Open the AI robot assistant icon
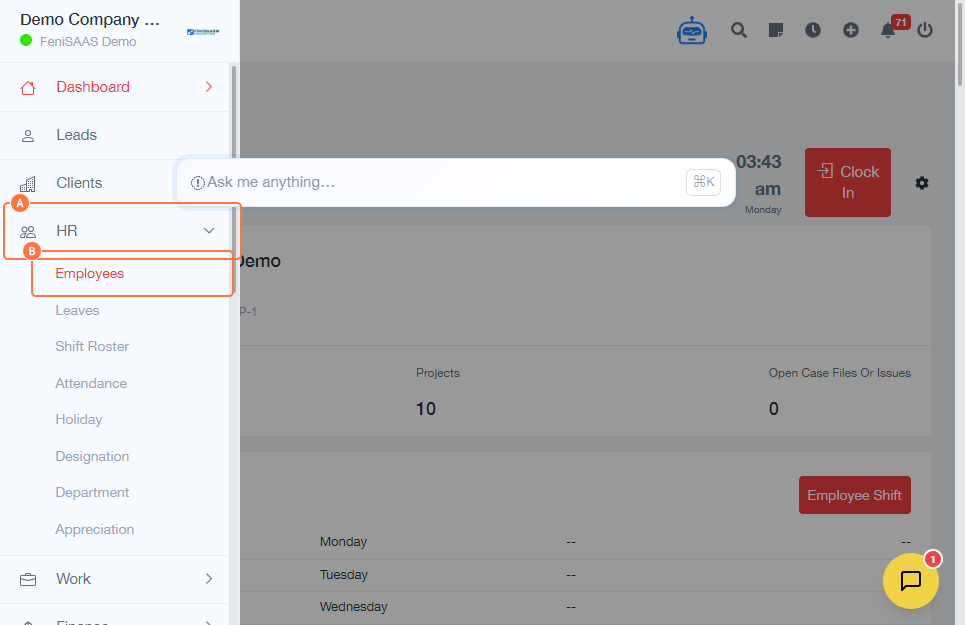Image resolution: width=965 pixels, height=625 pixels. point(692,31)
